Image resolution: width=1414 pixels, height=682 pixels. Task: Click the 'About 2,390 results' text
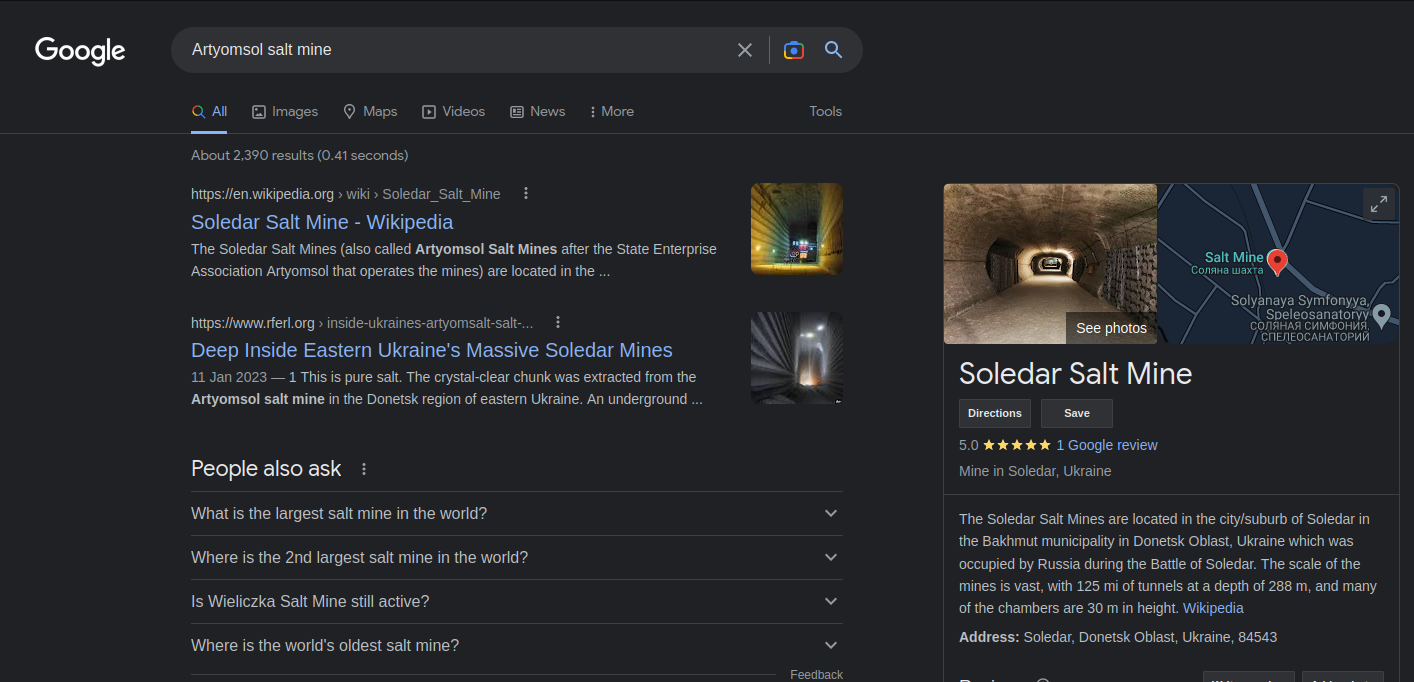[x=300, y=156]
